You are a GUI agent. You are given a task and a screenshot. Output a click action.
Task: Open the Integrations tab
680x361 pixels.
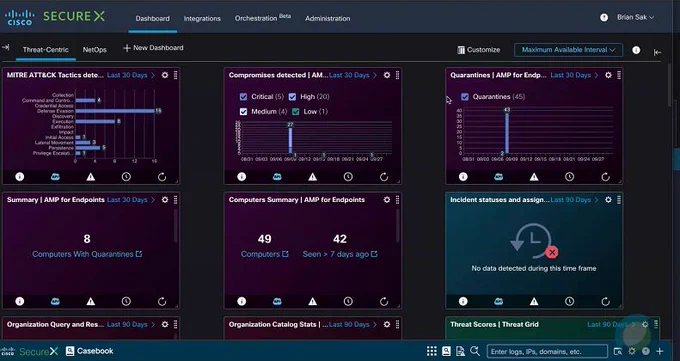202,18
